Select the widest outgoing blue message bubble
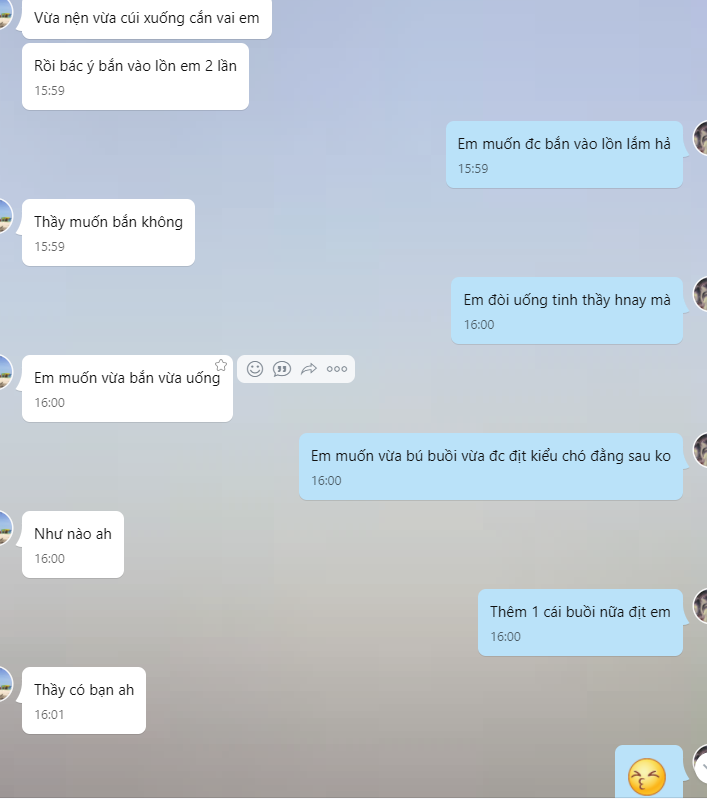 point(491,466)
